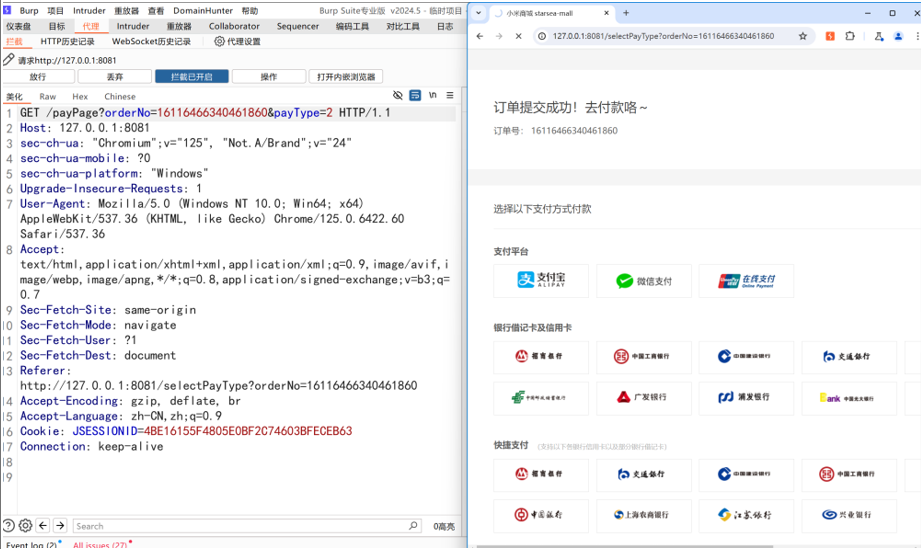Go to next search match arrow

60,526
